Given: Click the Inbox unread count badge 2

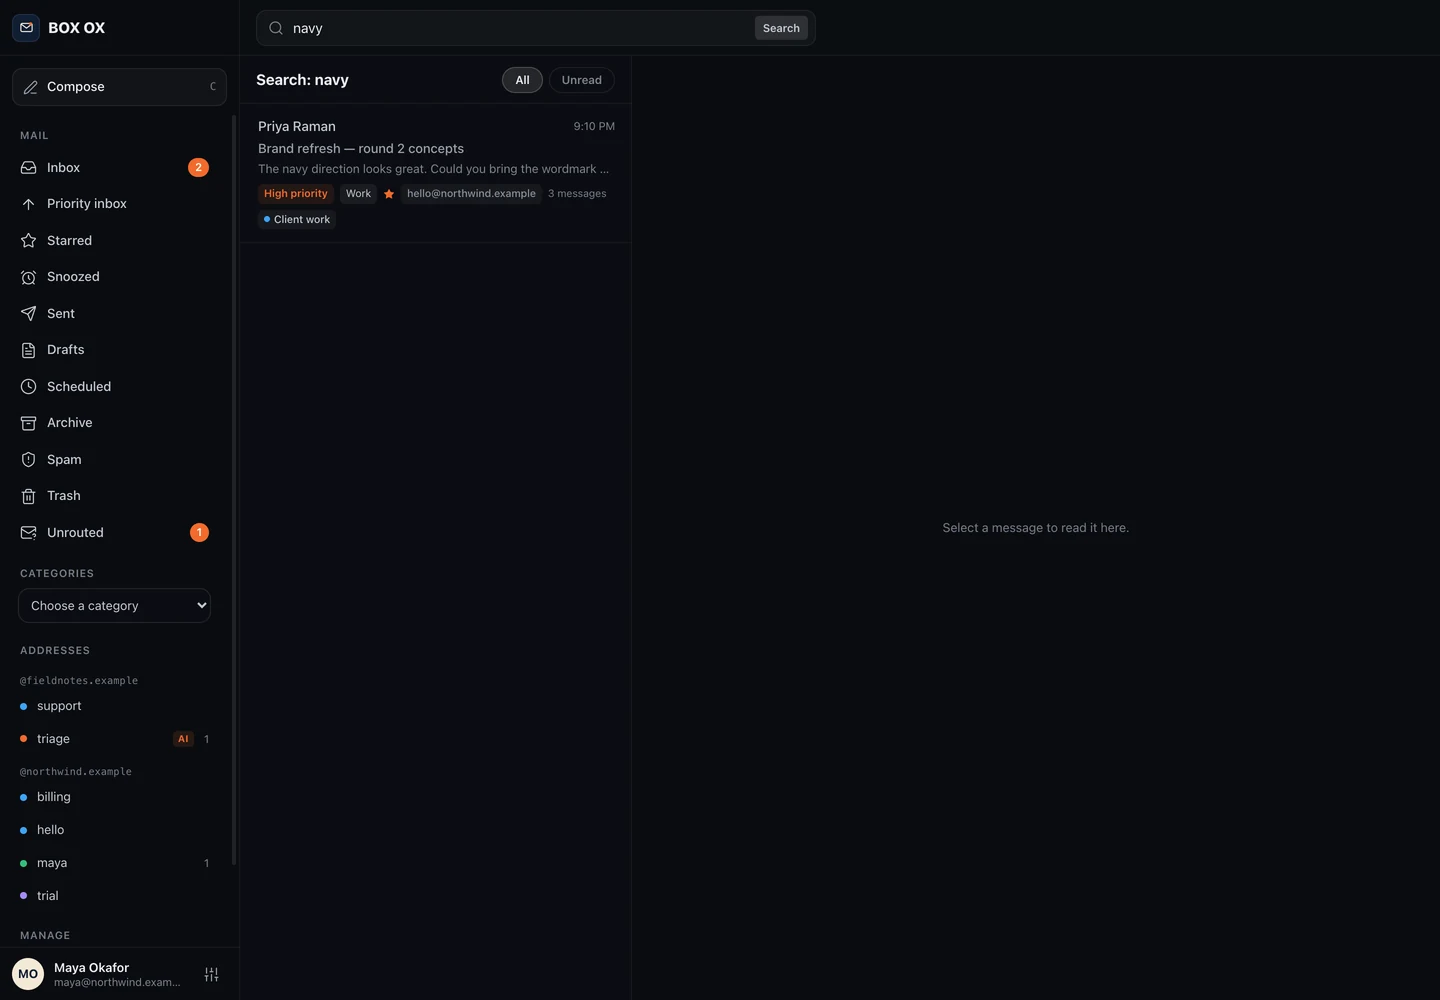Looking at the screenshot, I should (198, 168).
